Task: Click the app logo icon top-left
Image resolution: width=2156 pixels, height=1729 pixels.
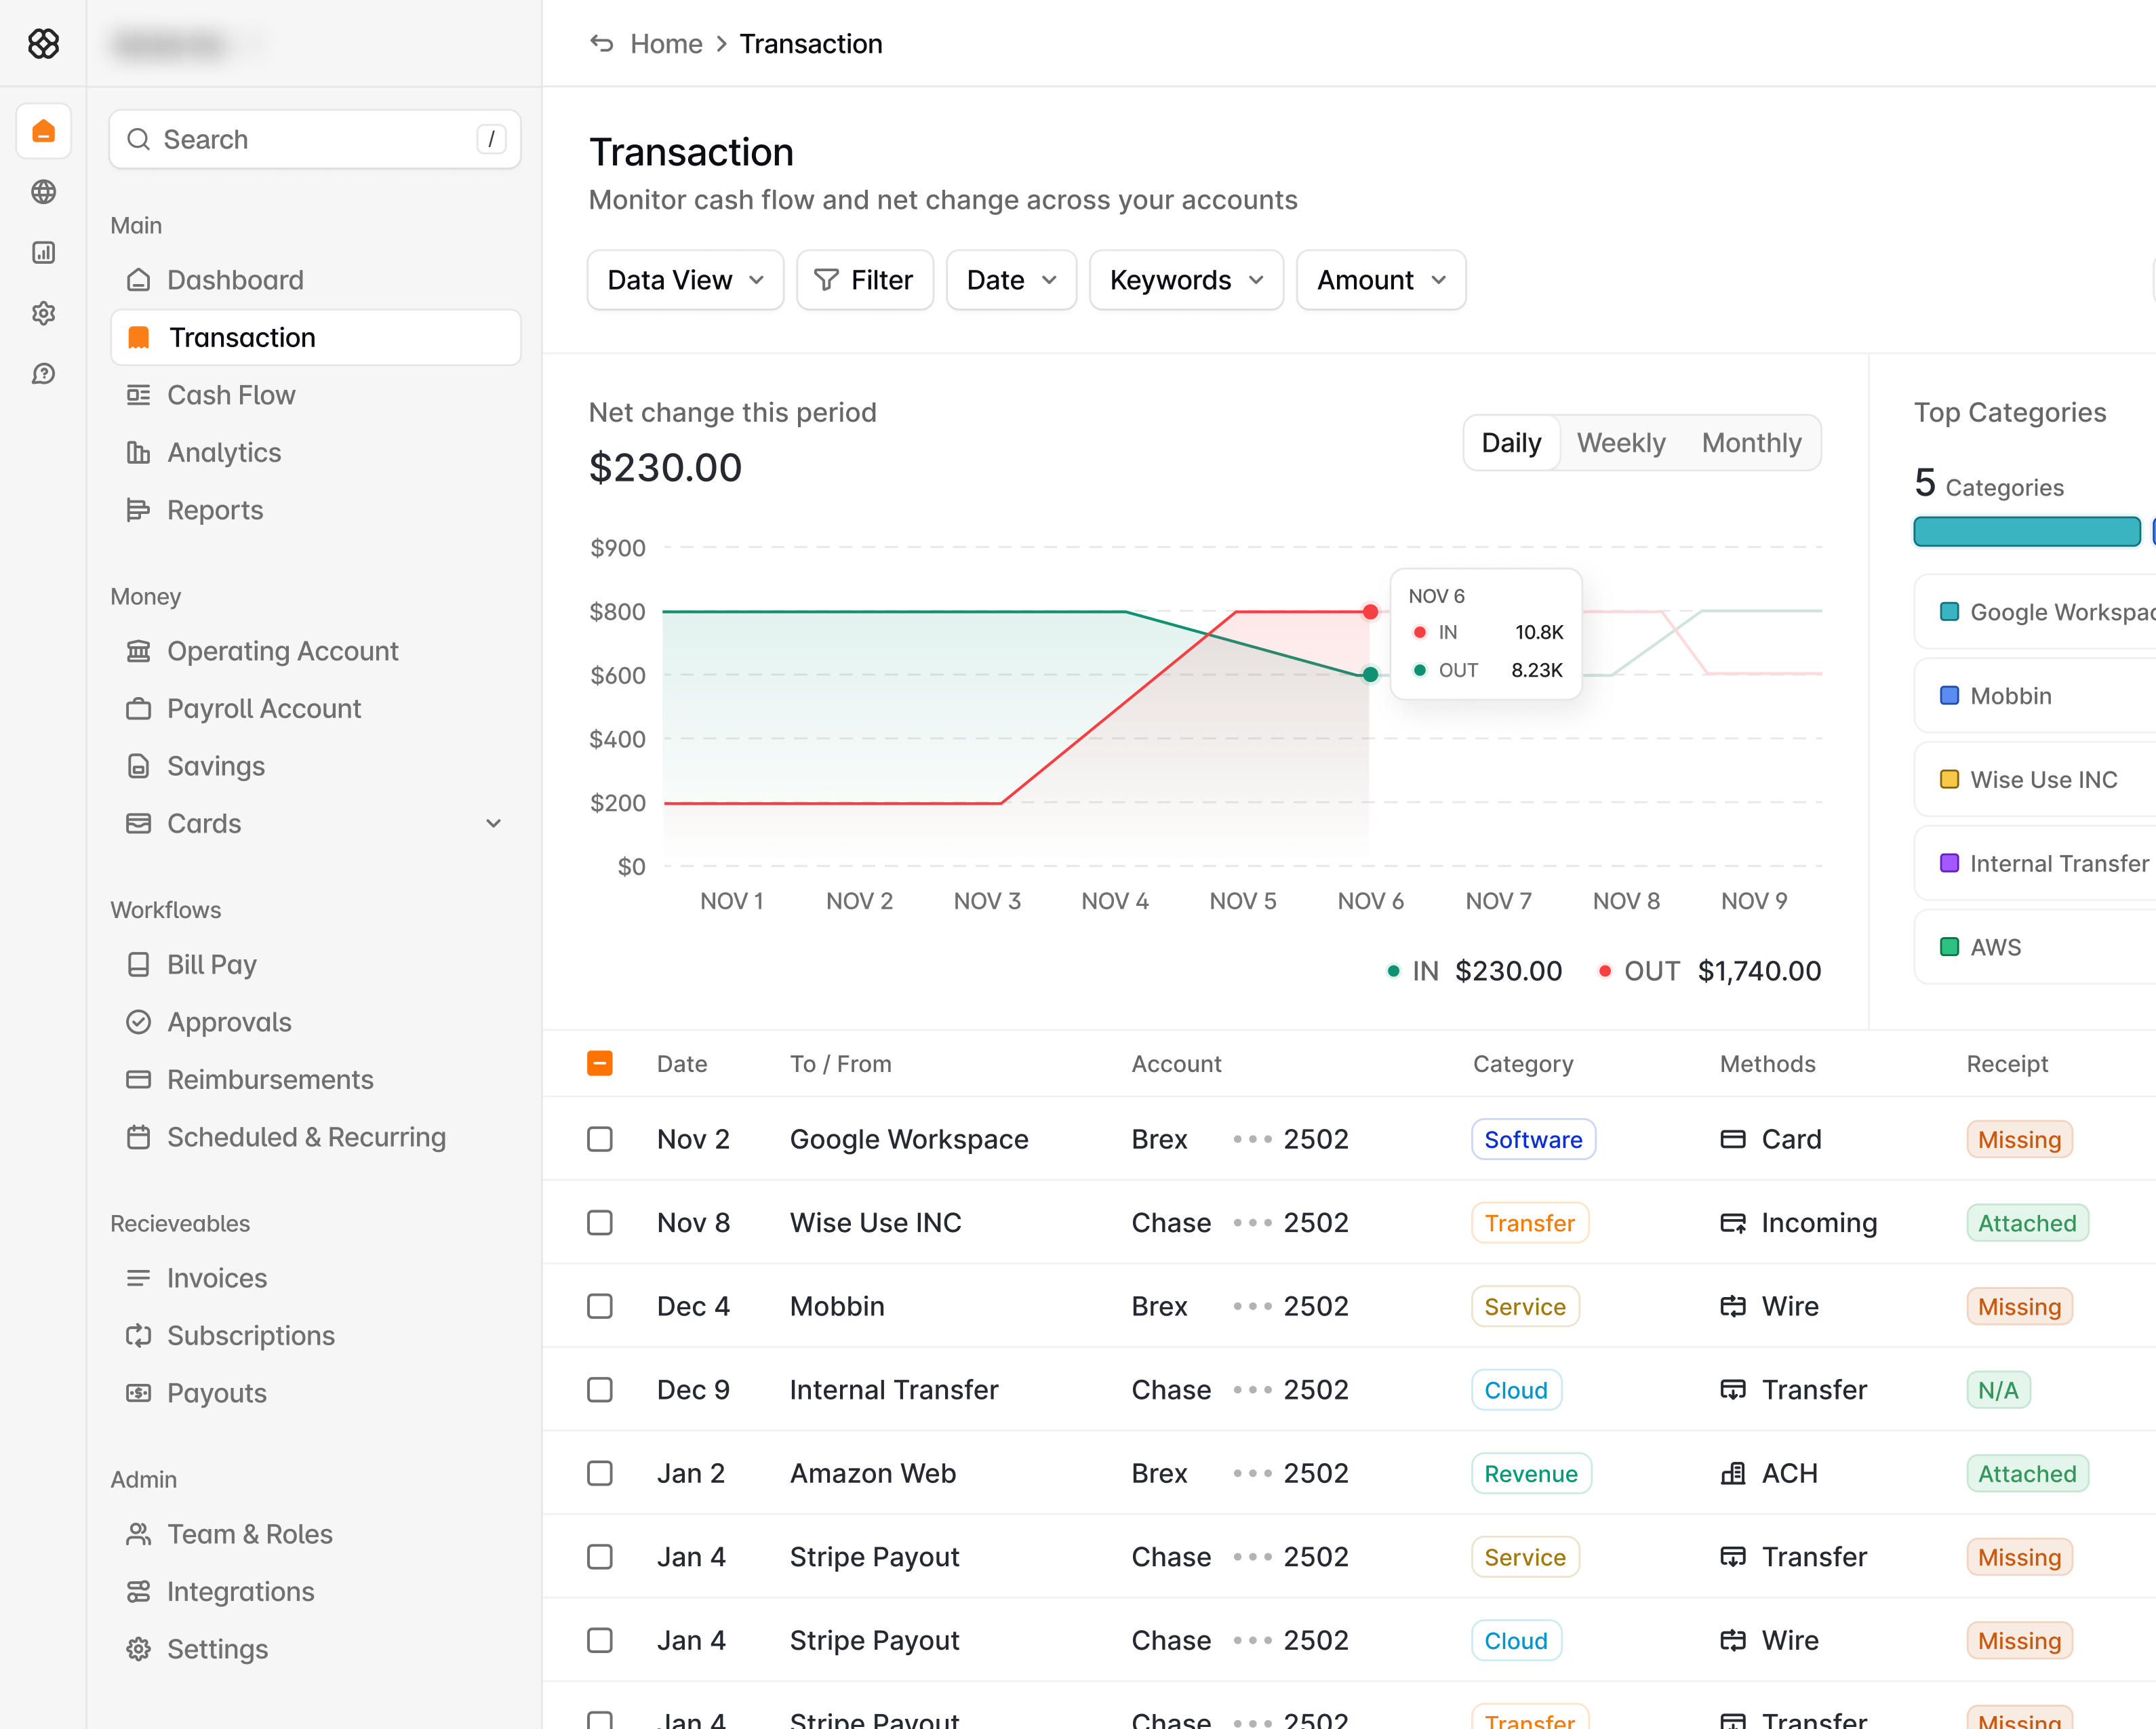Action: point(43,44)
